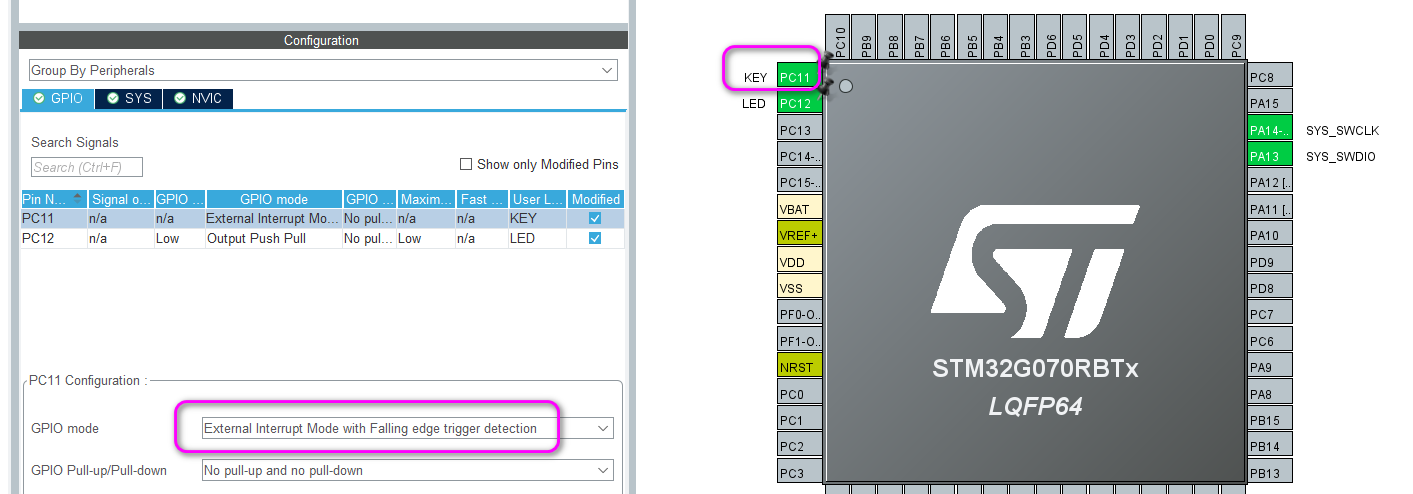Click the PC2 pin on the chip
The image size is (1413, 494).
click(x=799, y=446)
